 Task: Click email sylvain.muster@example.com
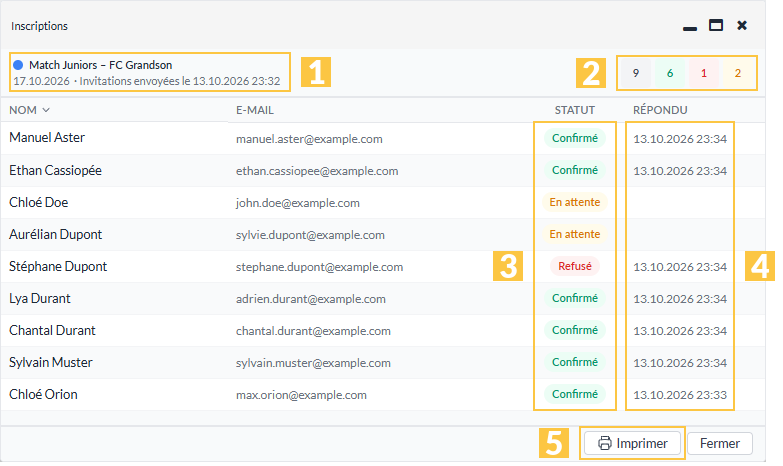pos(313,363)
